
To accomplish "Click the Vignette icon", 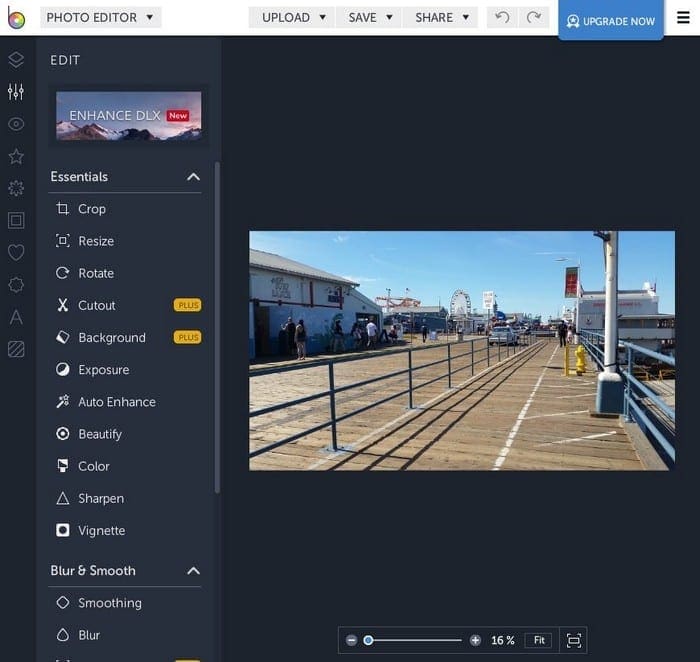I will click(62, 530).
